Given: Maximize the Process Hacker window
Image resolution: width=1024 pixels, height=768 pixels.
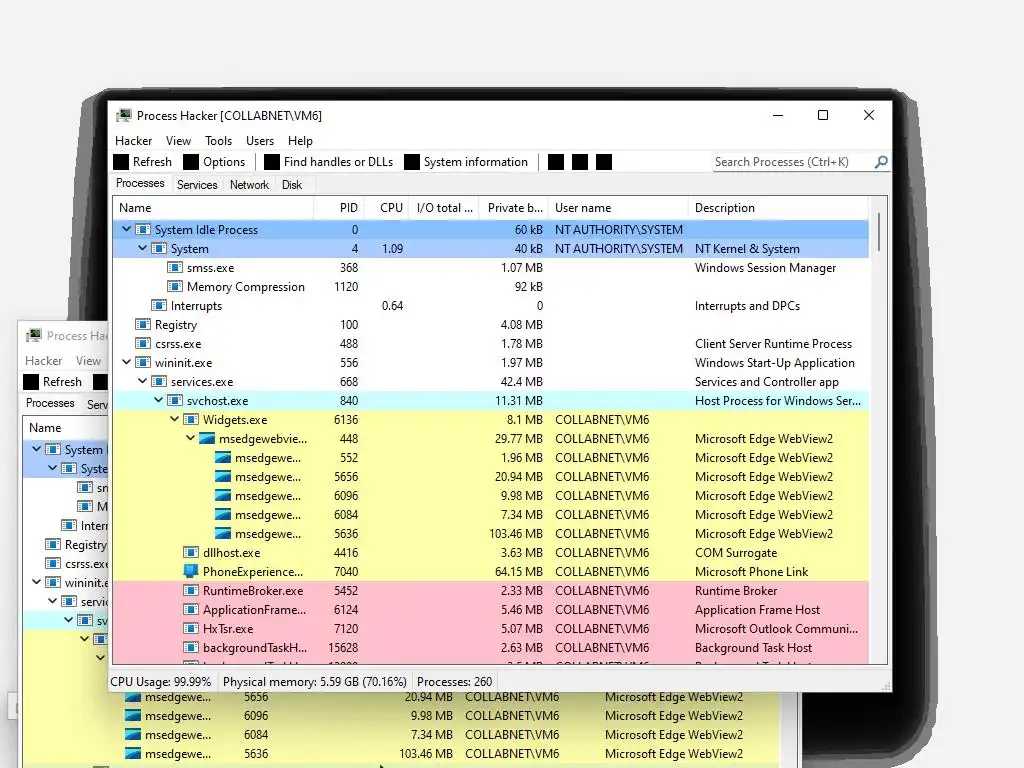Looking at the screenshot, I should [x=823, y=115].
